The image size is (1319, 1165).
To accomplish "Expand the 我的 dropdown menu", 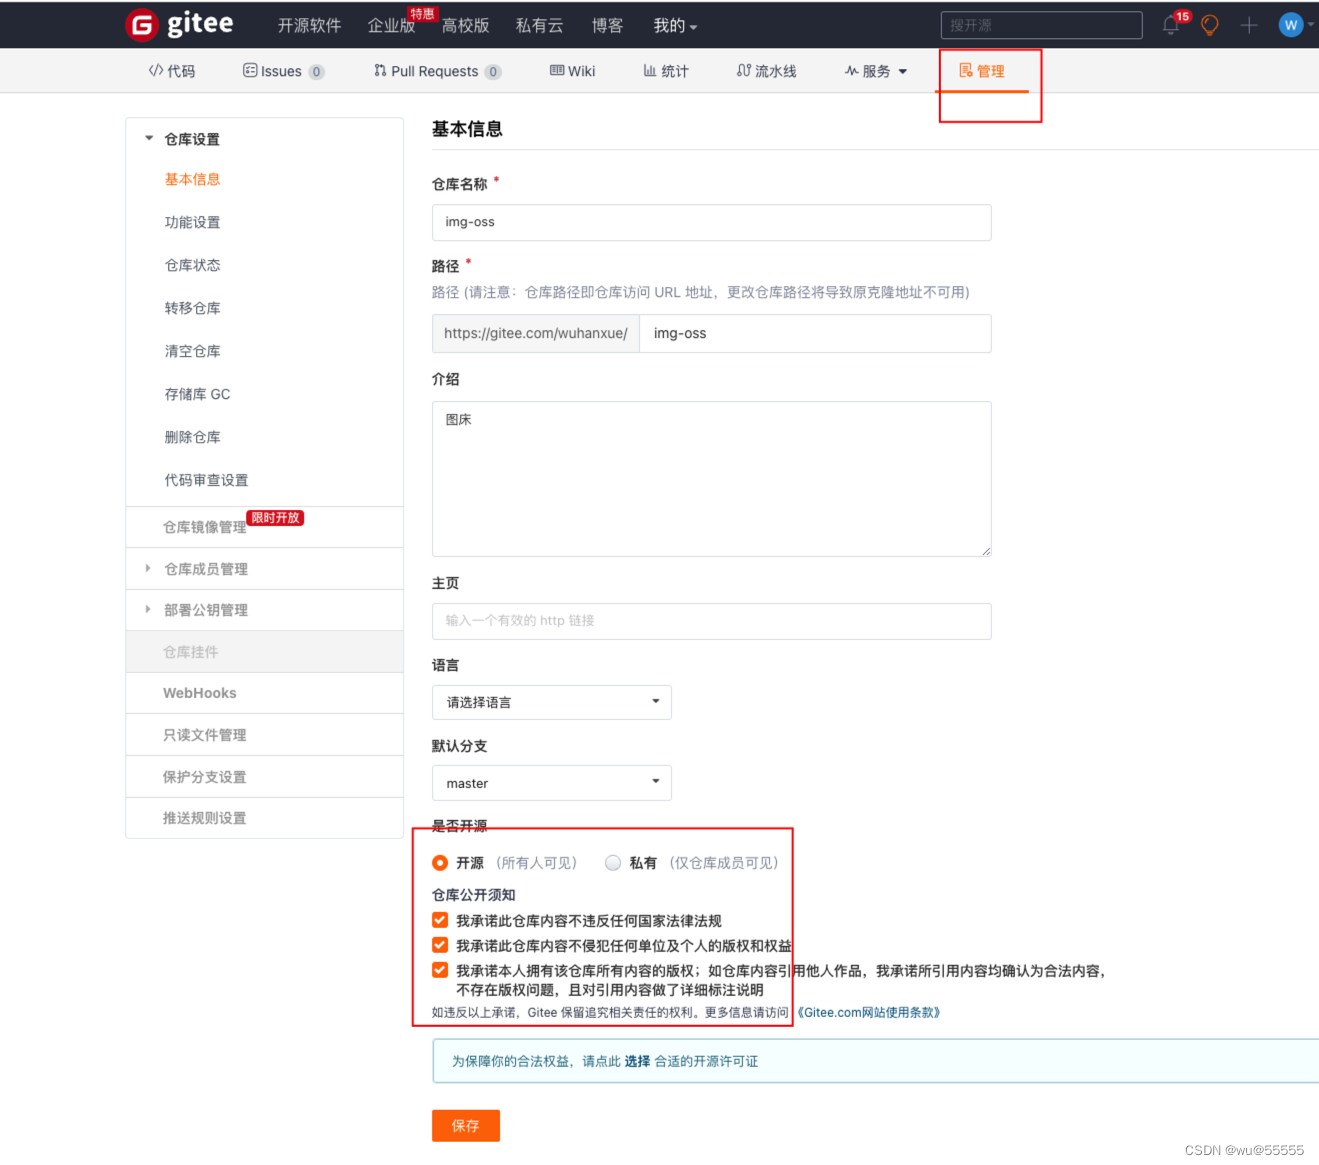I will [675, 25].
